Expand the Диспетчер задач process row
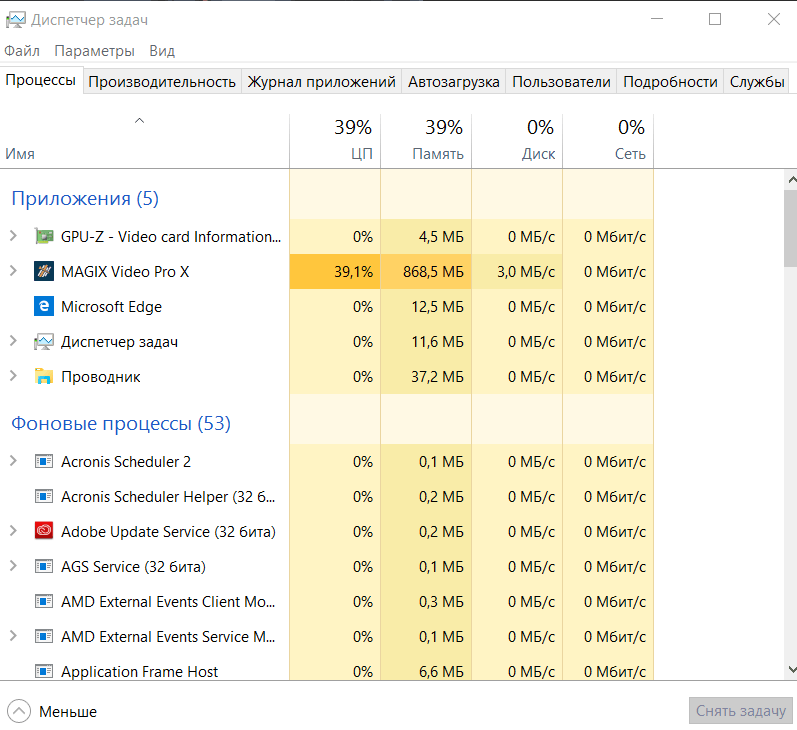Image resolution: width=797 pixels, height=730 pixels. [13, 341]
